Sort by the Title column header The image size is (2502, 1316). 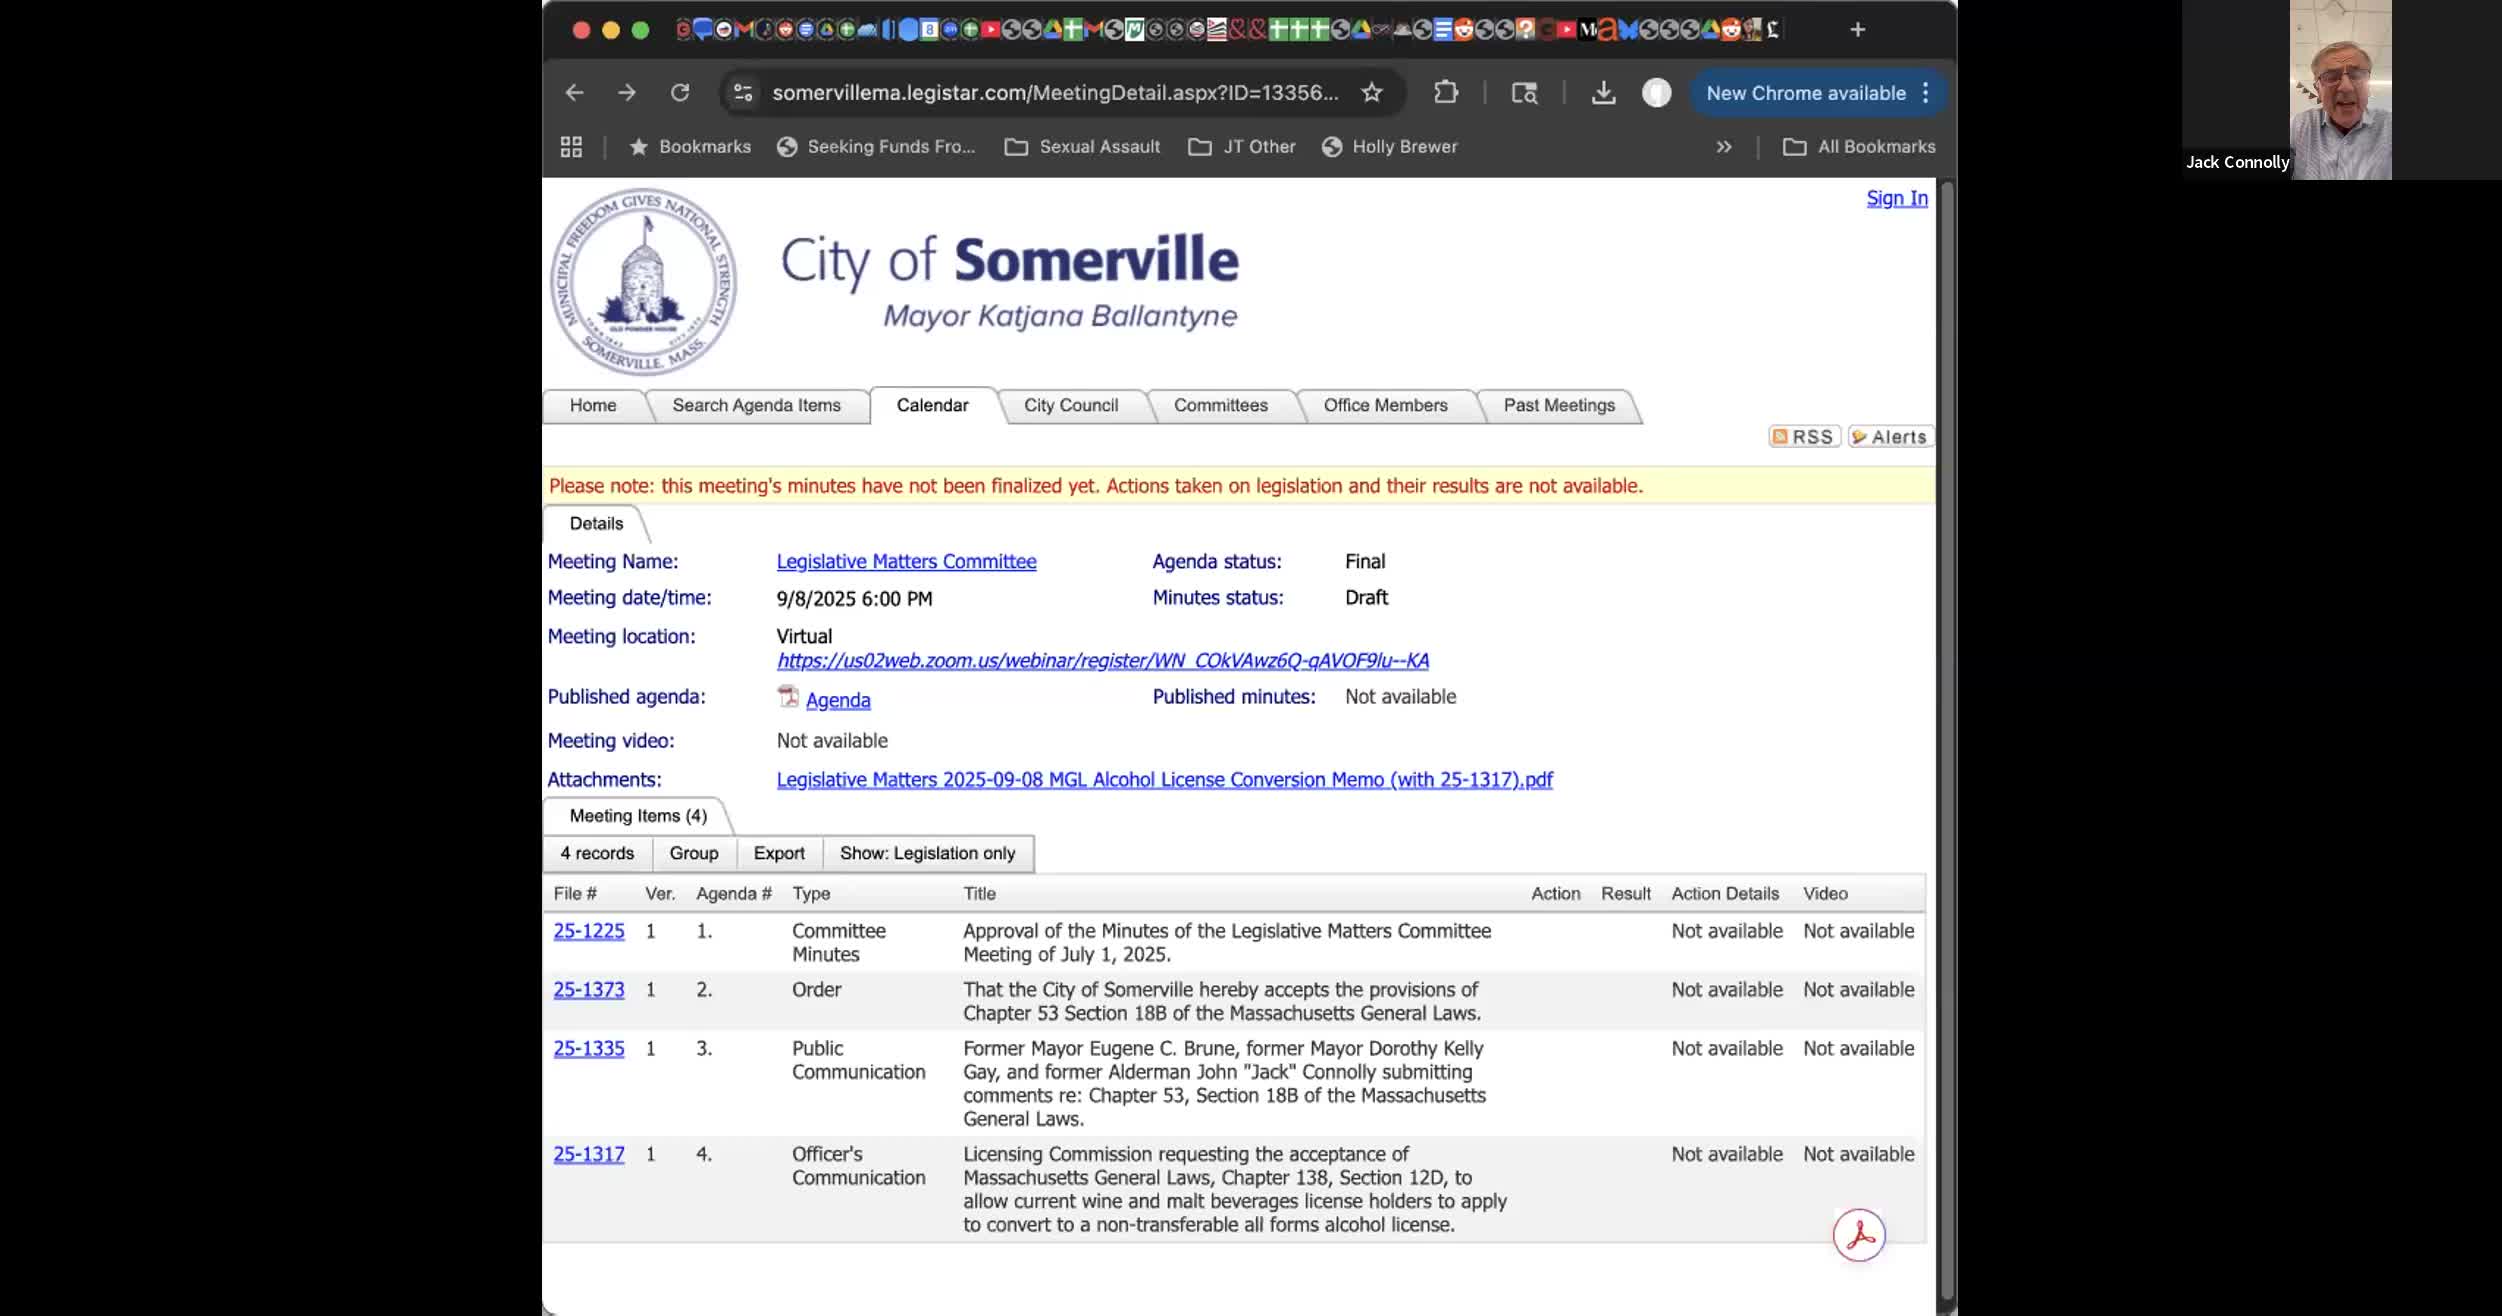979,894
